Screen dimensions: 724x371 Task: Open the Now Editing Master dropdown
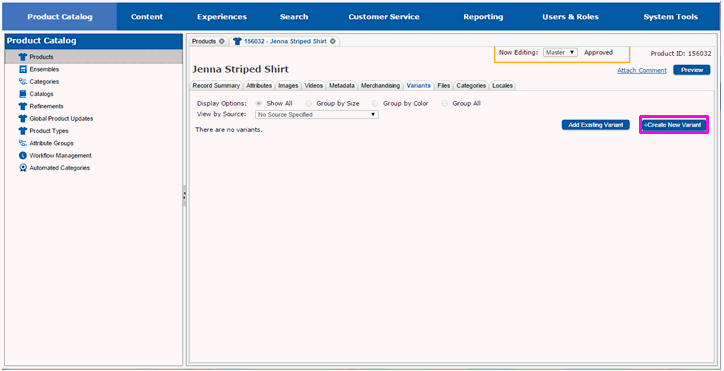[560, 53]
